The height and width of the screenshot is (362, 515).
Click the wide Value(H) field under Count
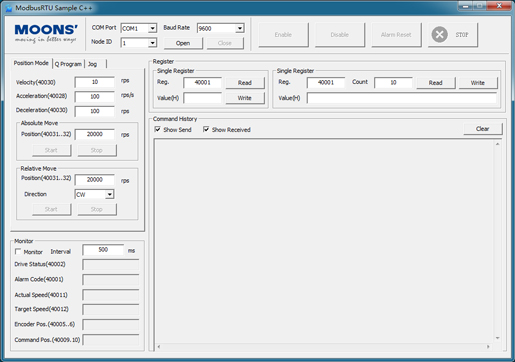[x=402, y=98]
